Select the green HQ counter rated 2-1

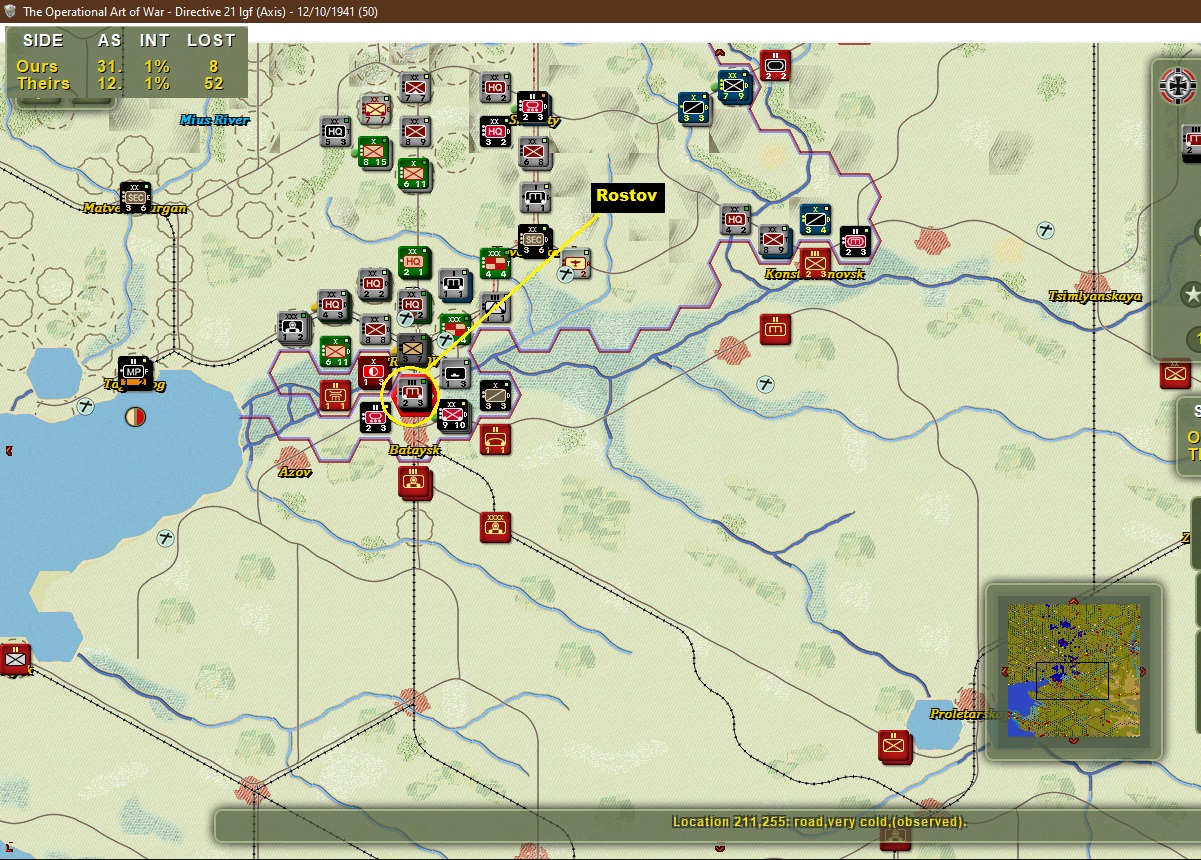tap(414, 262)
